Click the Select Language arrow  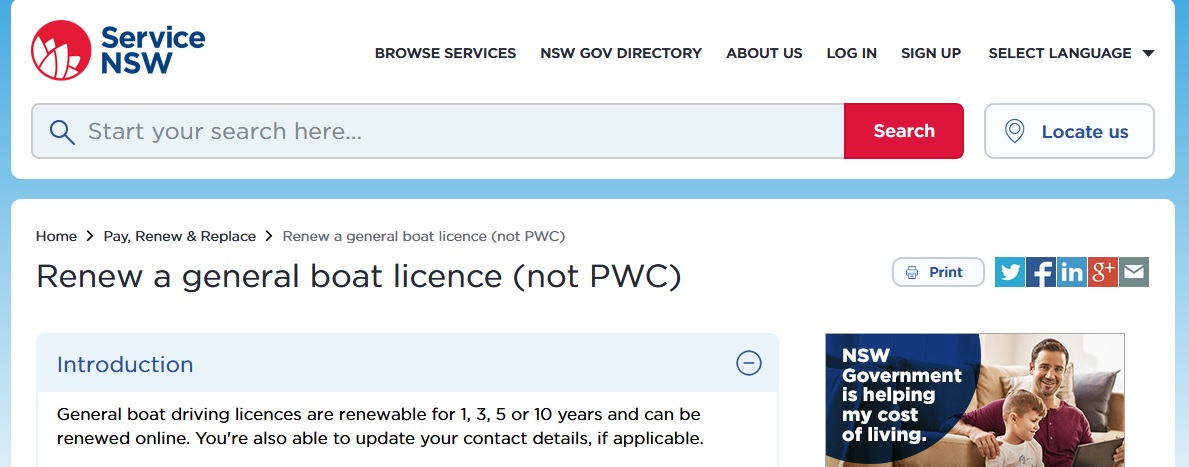[1148, 54]
